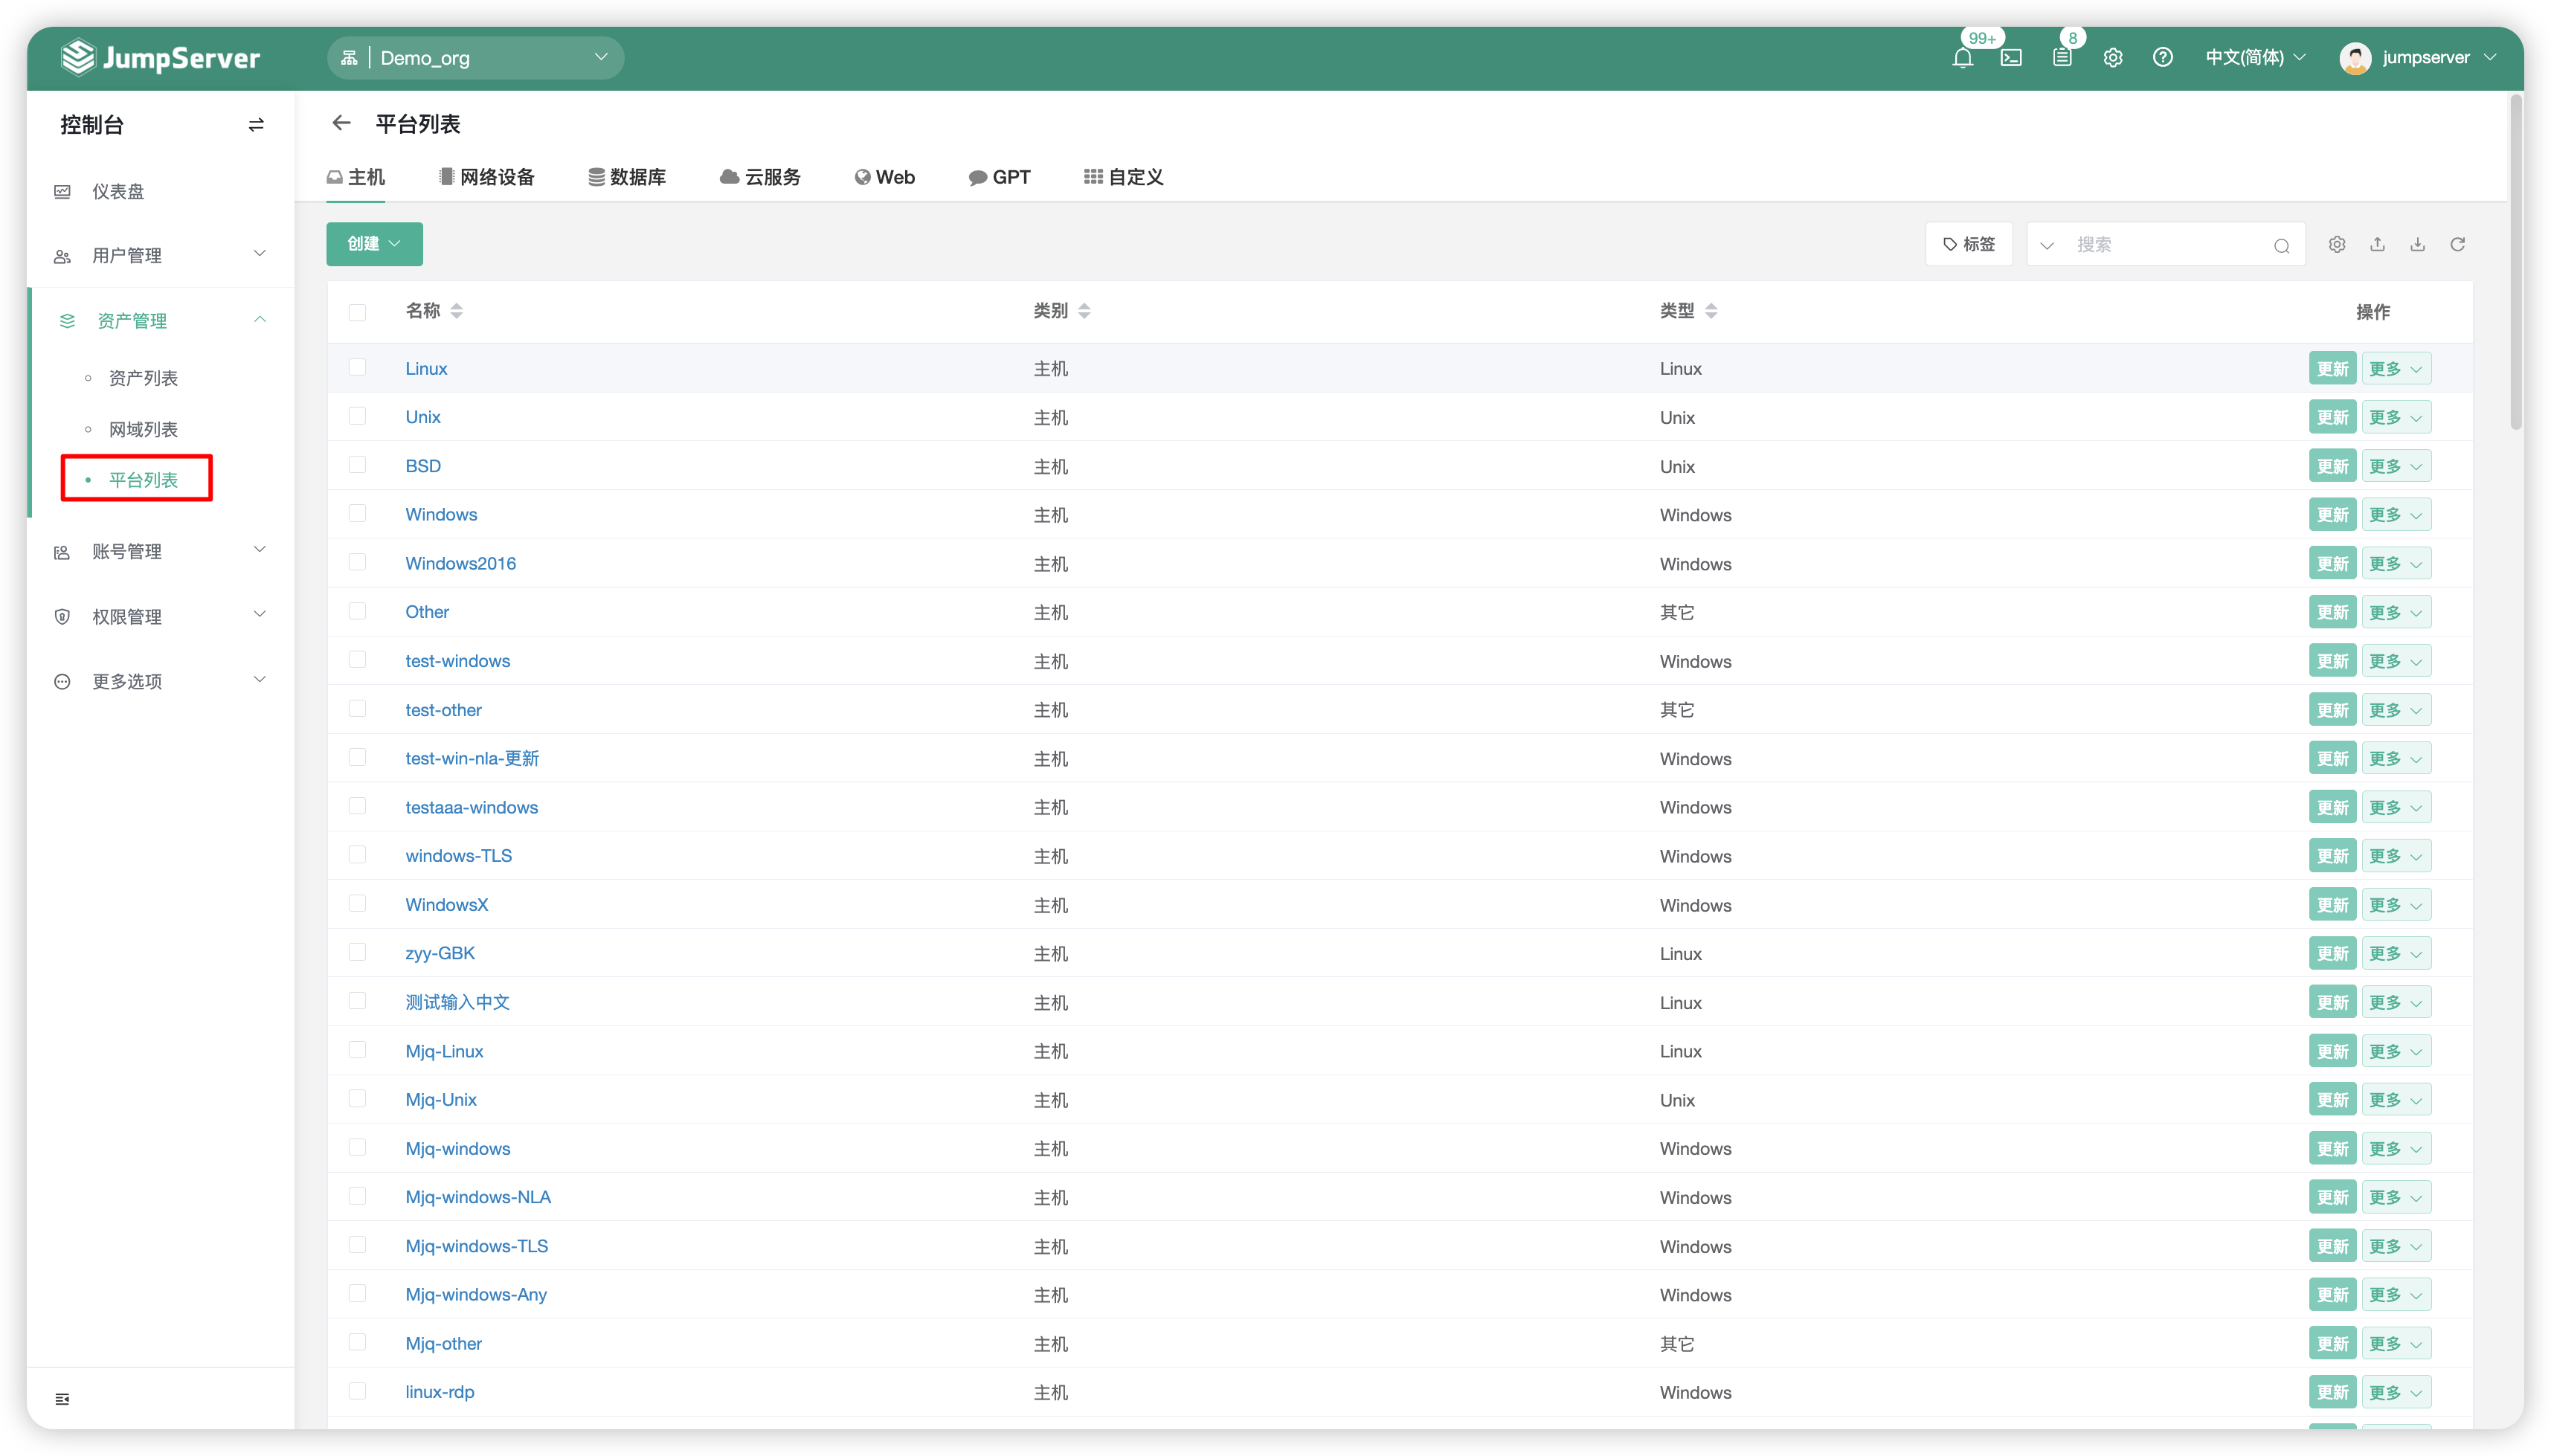Viewport: 2551px width, 1456px height.
Task: Check the zyy-GBK row checkbox
Action: (357, 953)
